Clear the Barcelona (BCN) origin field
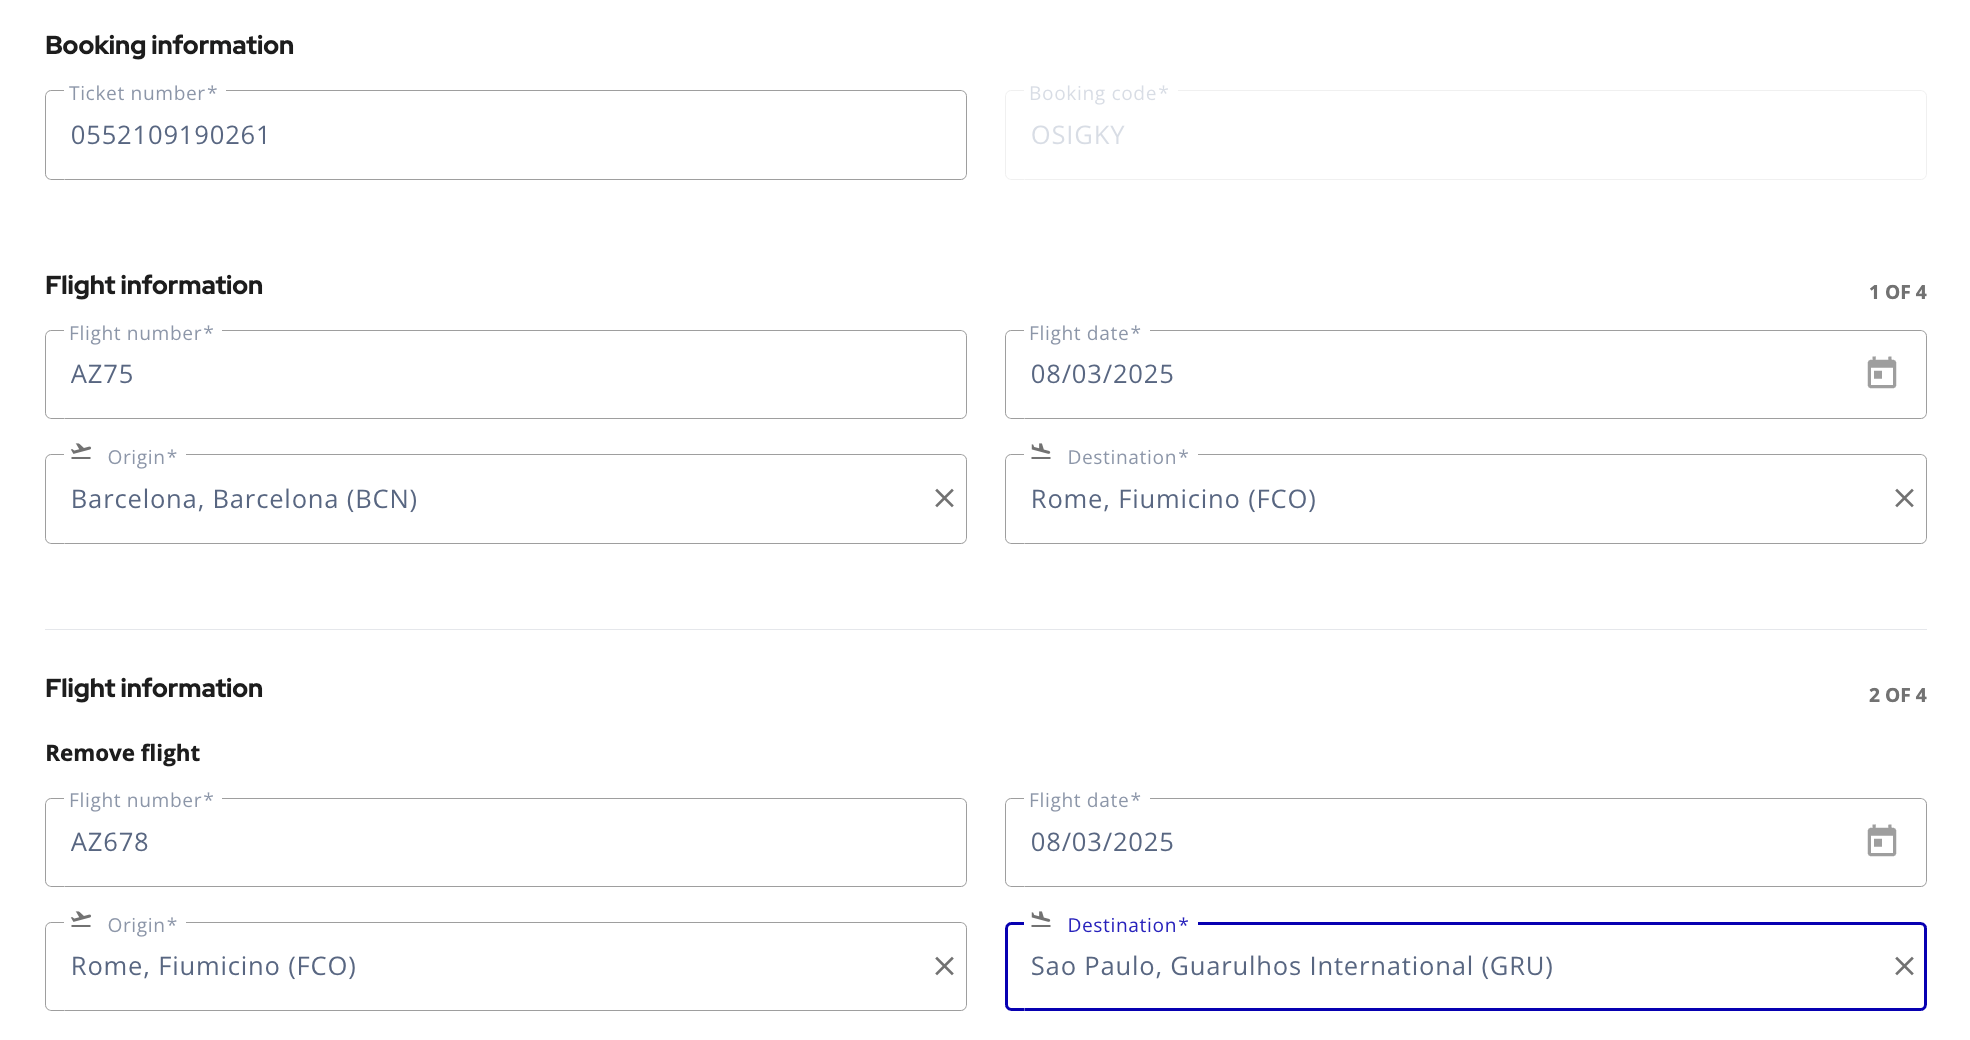This screenshot has width=1970, height=1040. (944, 498)
